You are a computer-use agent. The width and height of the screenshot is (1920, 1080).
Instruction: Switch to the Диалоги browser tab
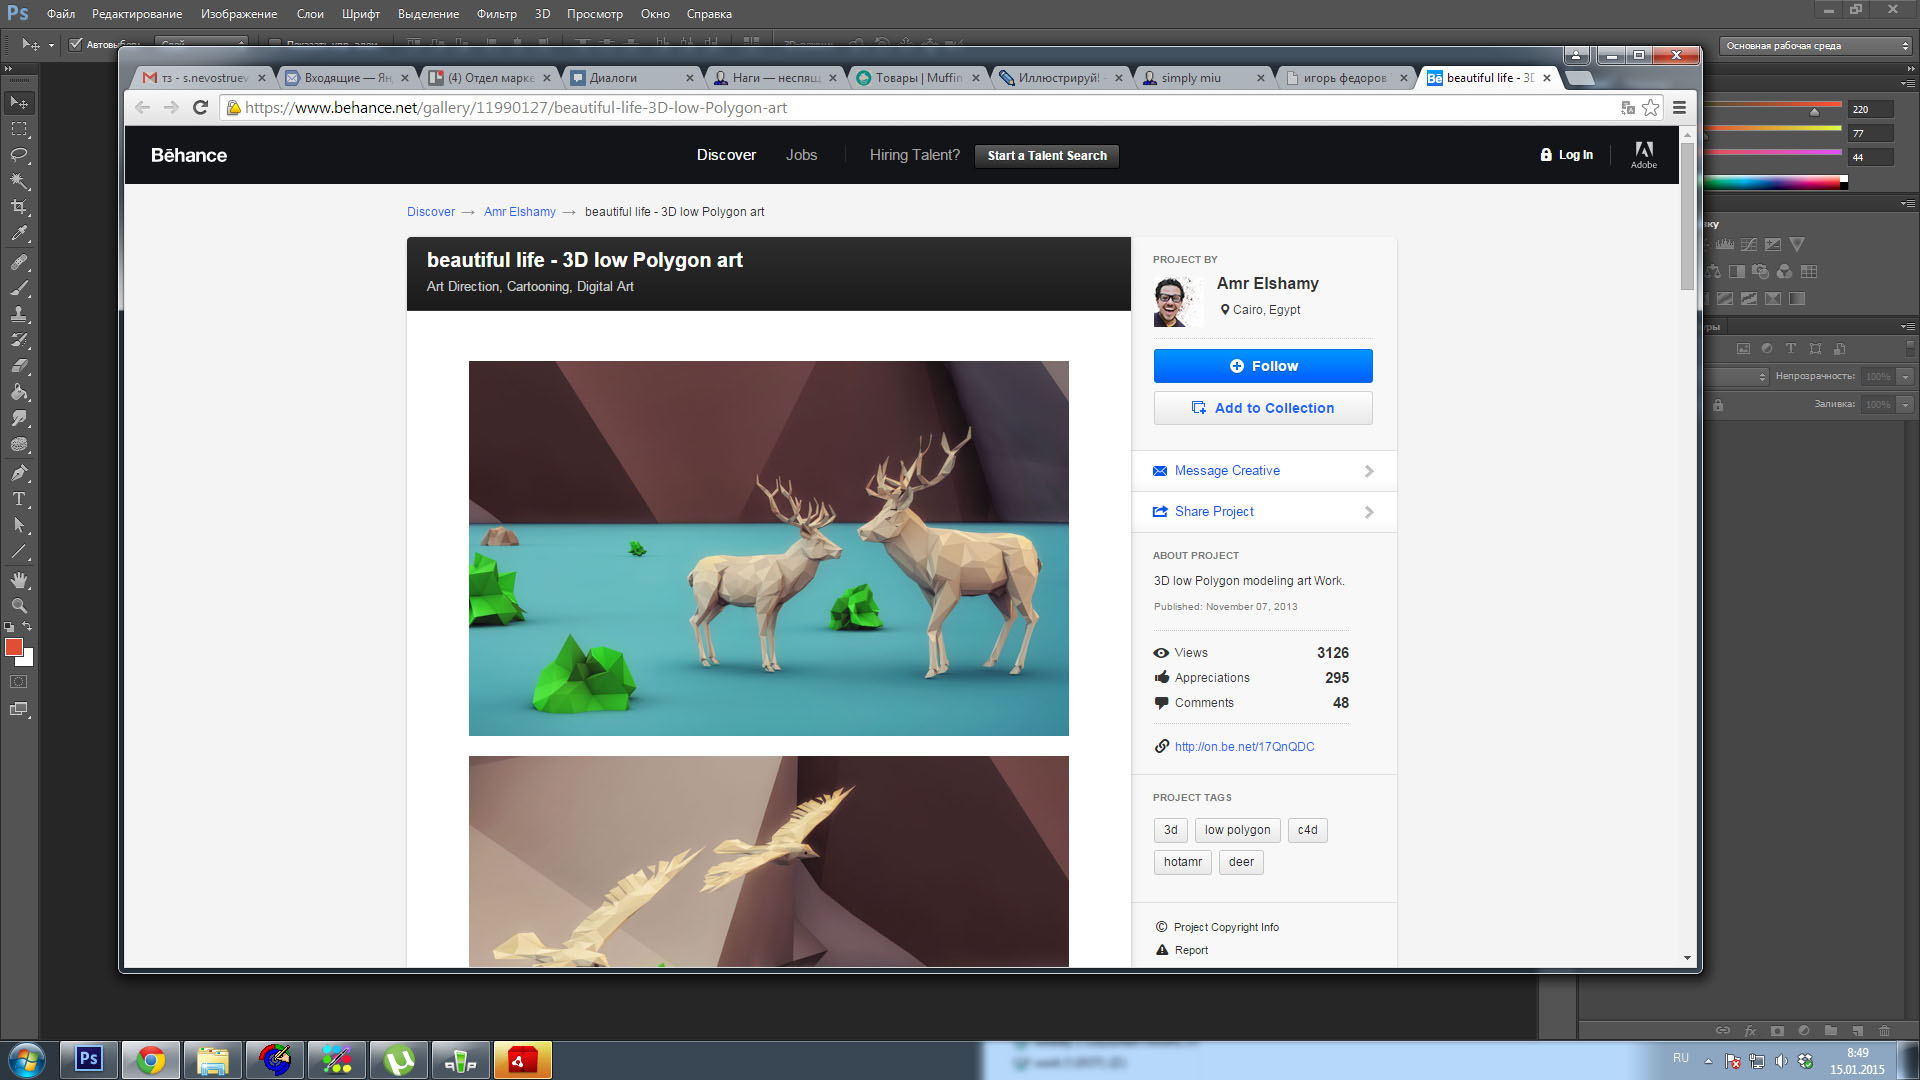(x=630, y=78)
